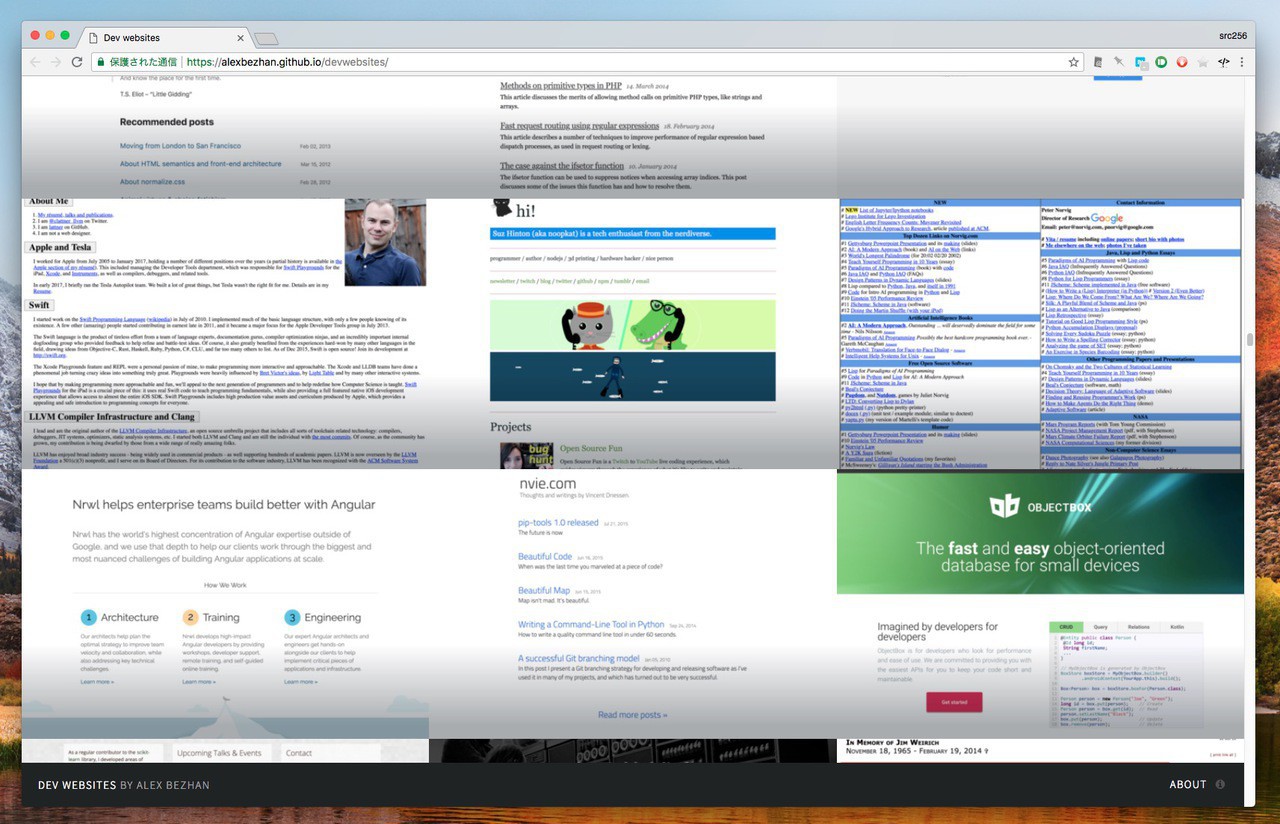Click the 'Apple and Tesla' heading
The height and width of the screenshot is (824, 1280).
pos(60,247)
